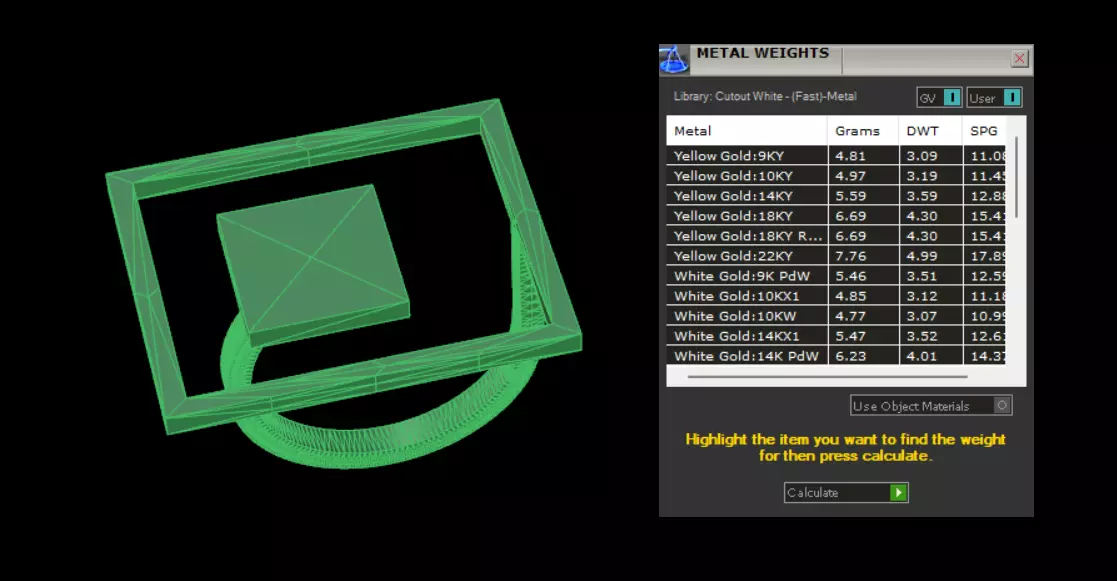Select the Yellow Gold:14KY row
This screenshot has height=581, width=1117.
(x=836, y=195)
